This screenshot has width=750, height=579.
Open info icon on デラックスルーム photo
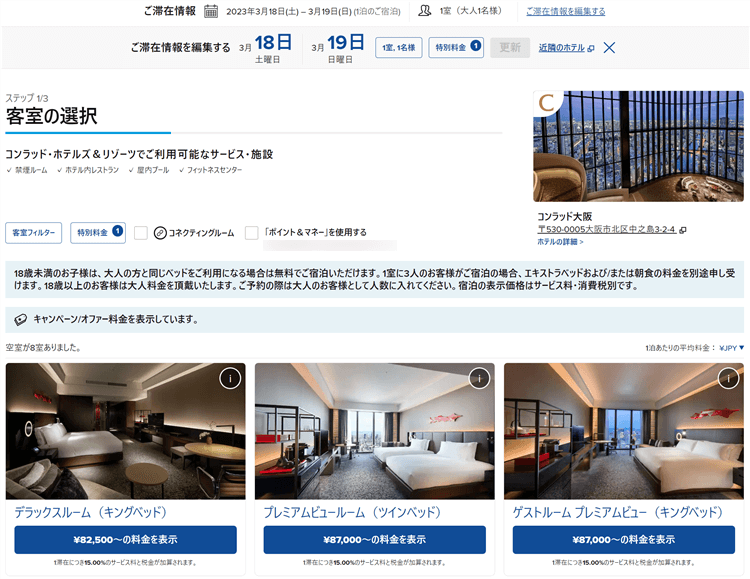tap(230, 379)
